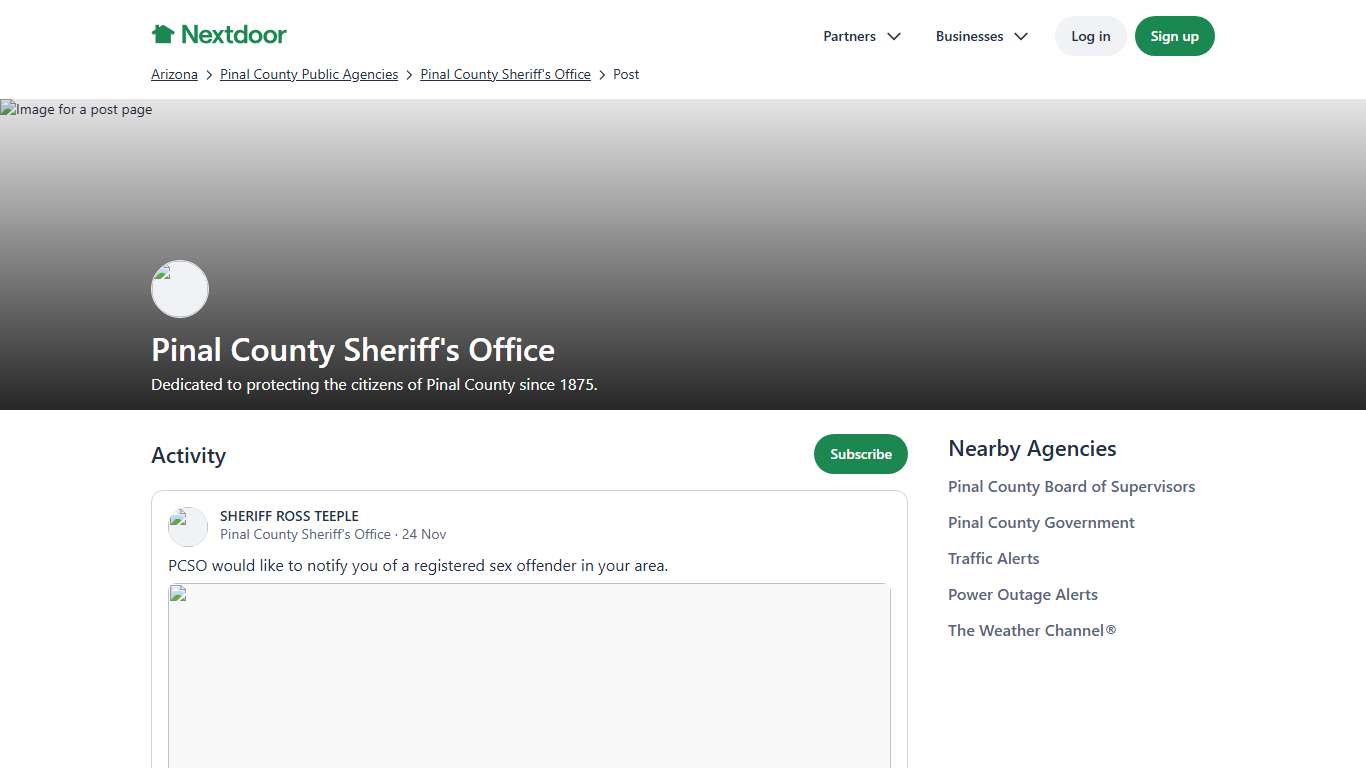
Task: Select the Post breadcrumb item
Action: point(626,74)
